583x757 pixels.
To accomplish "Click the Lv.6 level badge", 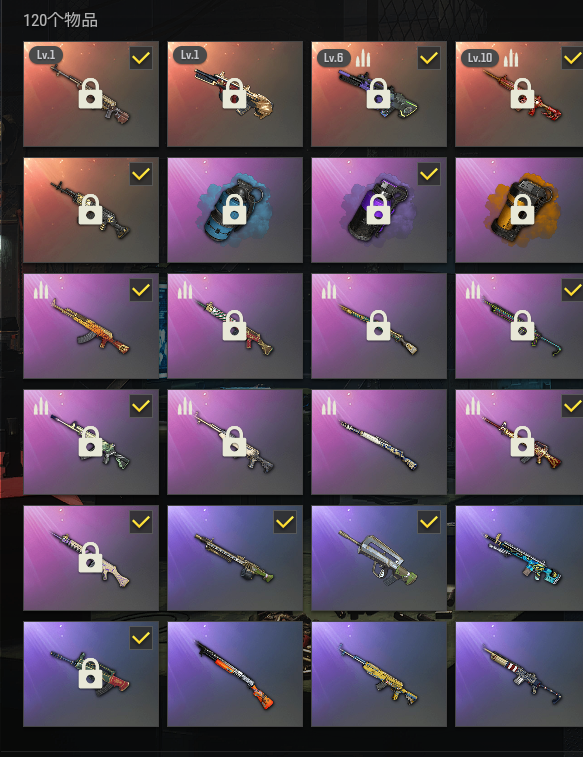I will tap(333, 58).
